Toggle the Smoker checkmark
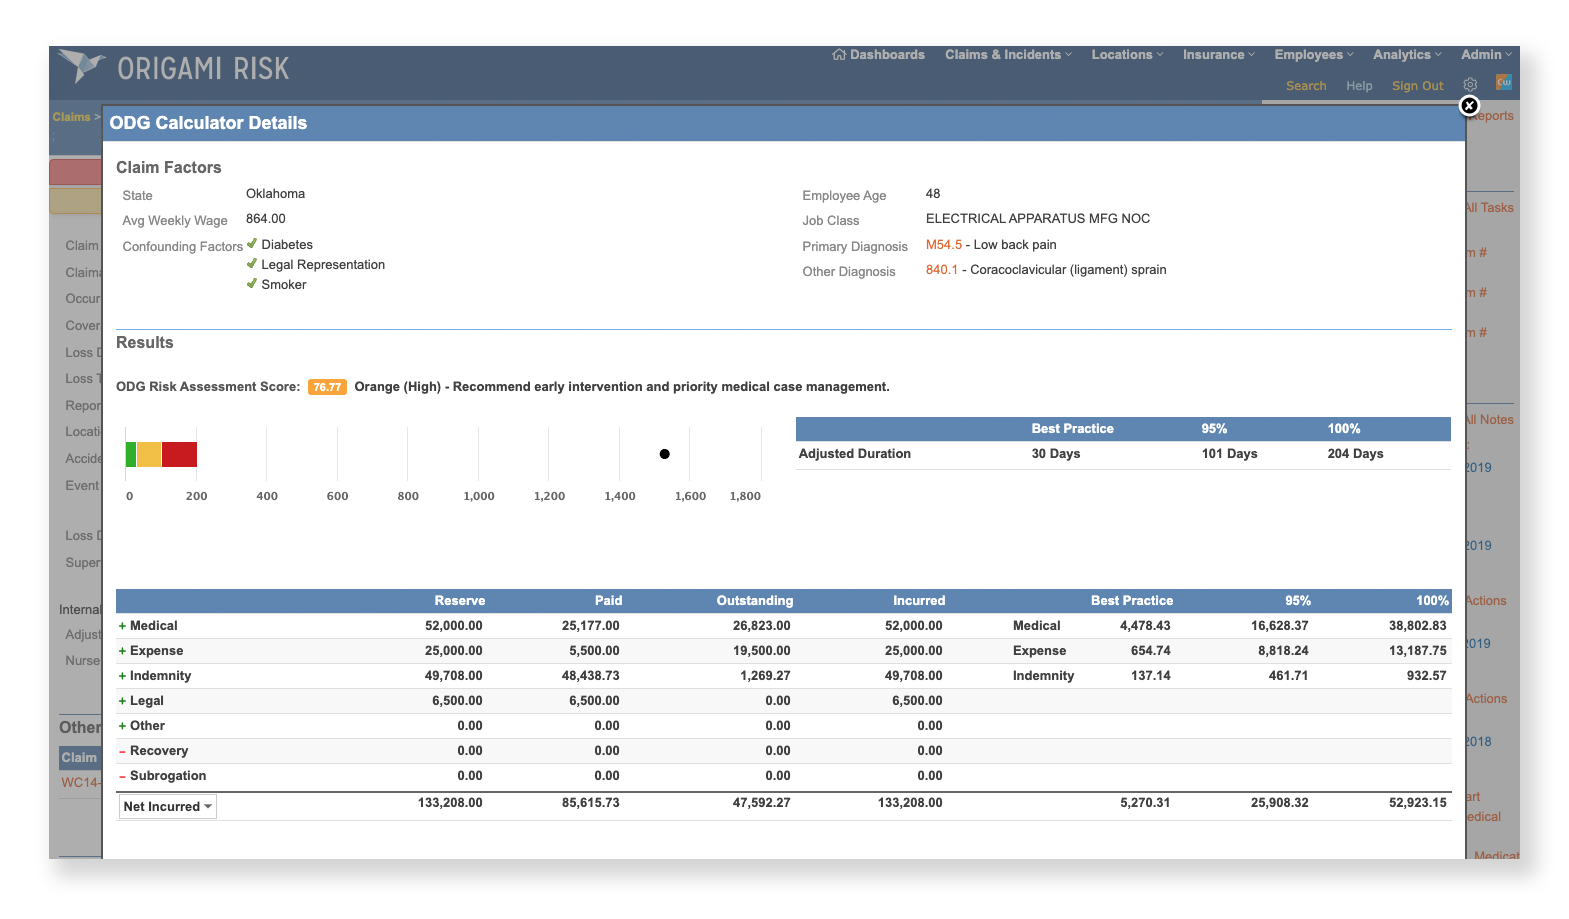The height and width of the screenshot is (919, 1569). (x=252, y=284)
